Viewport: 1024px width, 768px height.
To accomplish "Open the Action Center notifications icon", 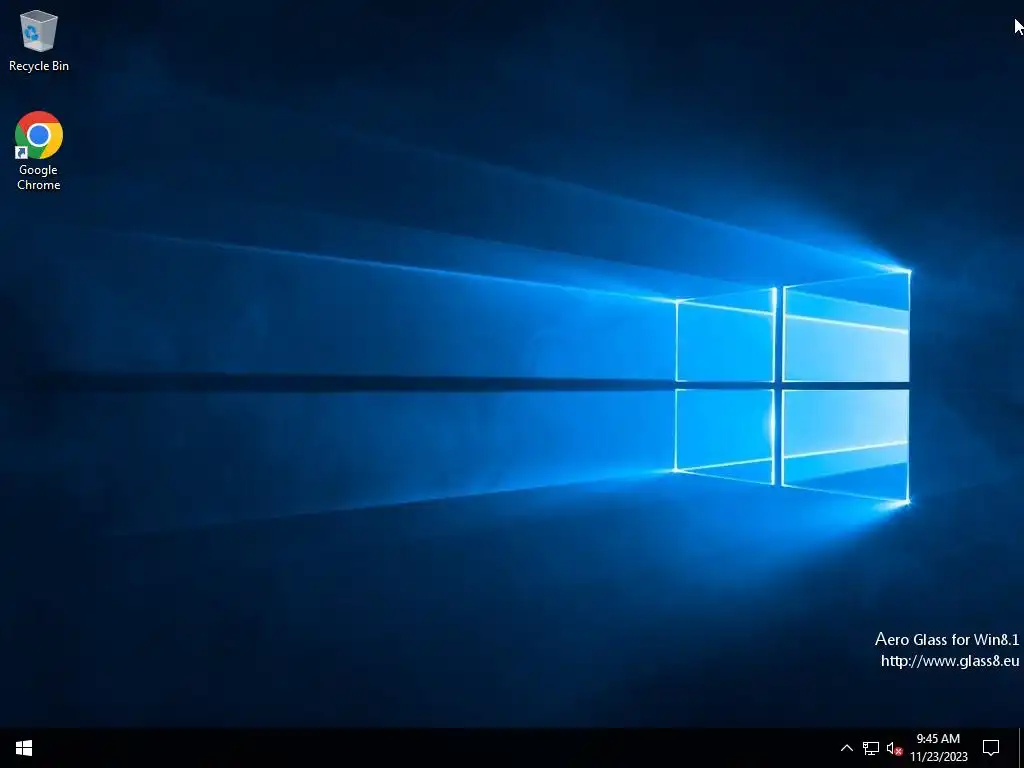I will point(991,748).
